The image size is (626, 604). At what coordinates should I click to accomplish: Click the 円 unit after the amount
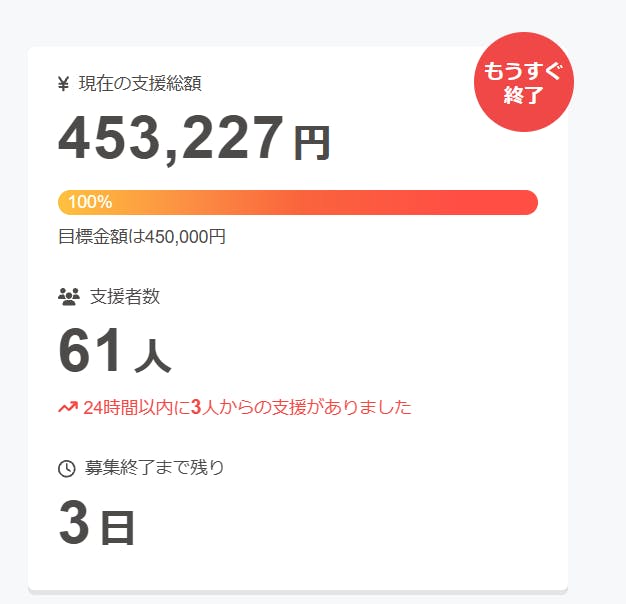311,144
